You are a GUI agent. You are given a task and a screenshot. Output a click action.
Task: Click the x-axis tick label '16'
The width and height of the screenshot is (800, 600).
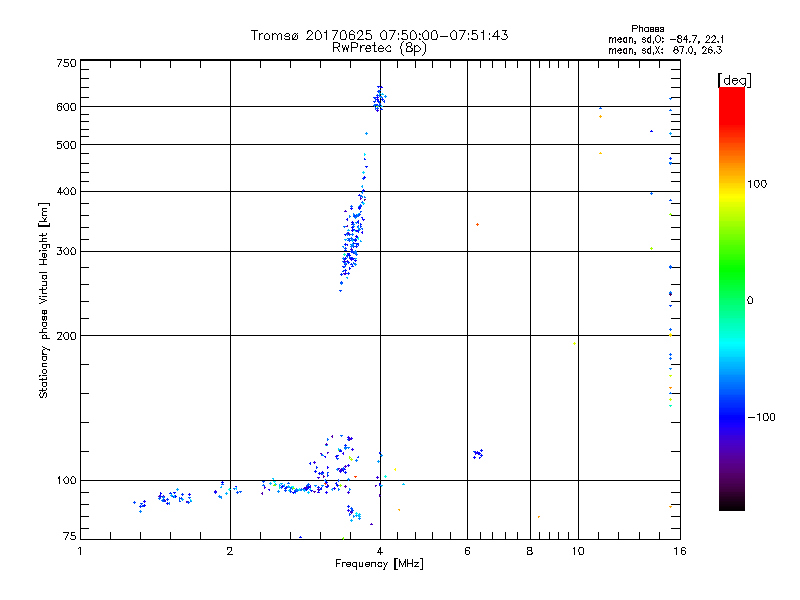[680, 551]
